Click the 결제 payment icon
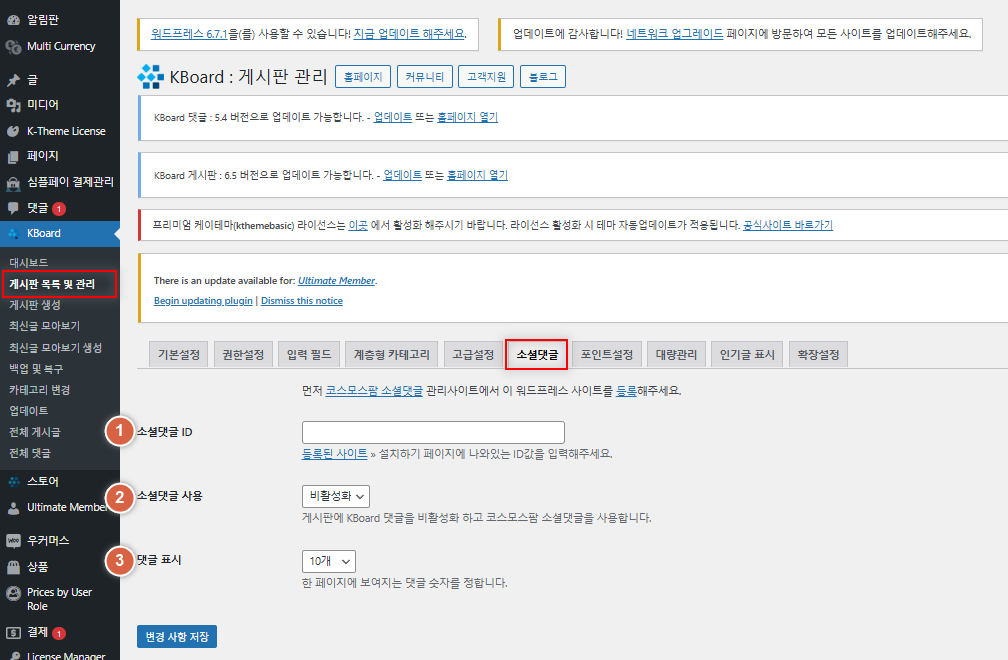This screenshot has width=1008, height=660. [x=14, y=633]
